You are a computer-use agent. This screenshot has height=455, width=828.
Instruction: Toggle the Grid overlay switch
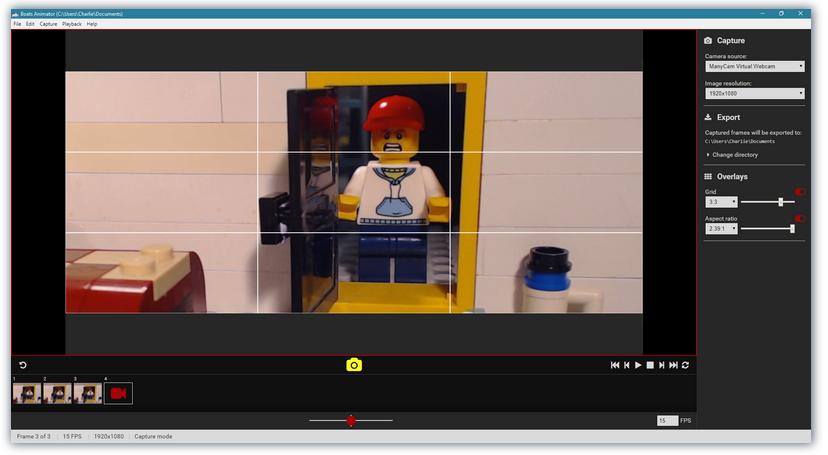pyautogui.click(x=800, y=192)
